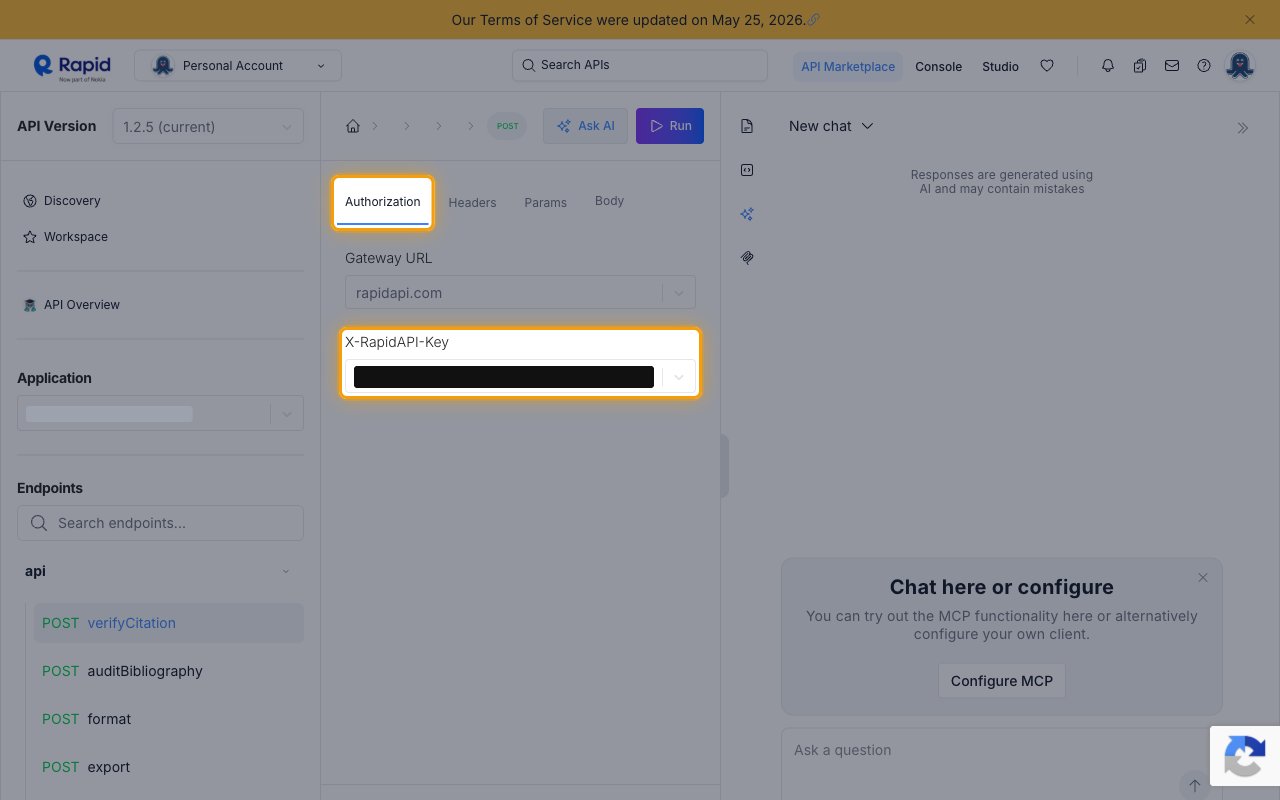Screen dimensions: 1280x800
Task: Click the Rapid logo
Action: [x=72, y=66]
